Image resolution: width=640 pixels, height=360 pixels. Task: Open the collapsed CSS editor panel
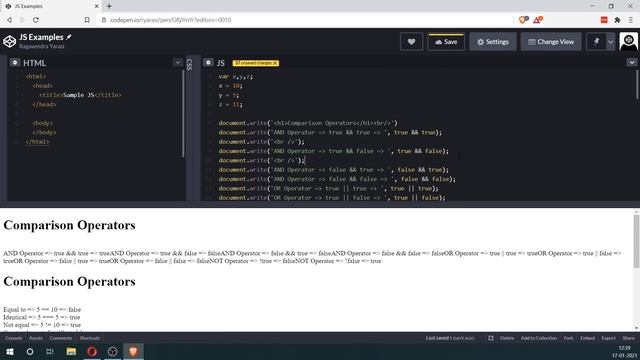(189, 64)
